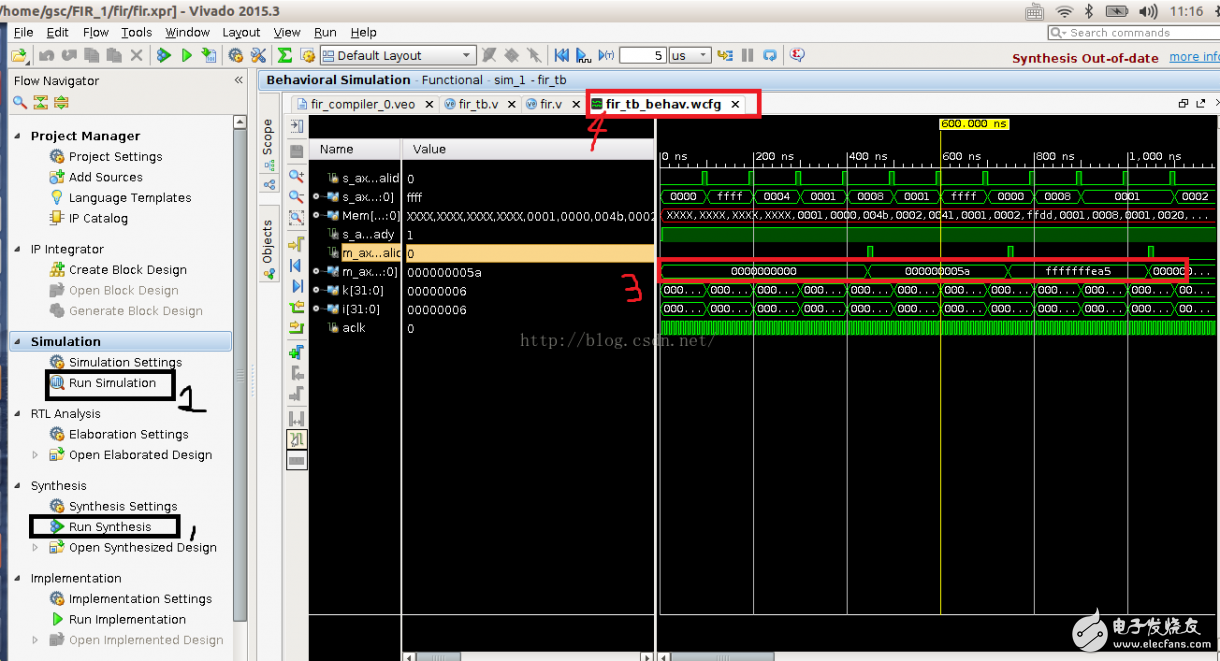The image size is (1220, 661).
Task: Click the Restart simulation icon in the toolbar
Action: (x=561, y=55)
